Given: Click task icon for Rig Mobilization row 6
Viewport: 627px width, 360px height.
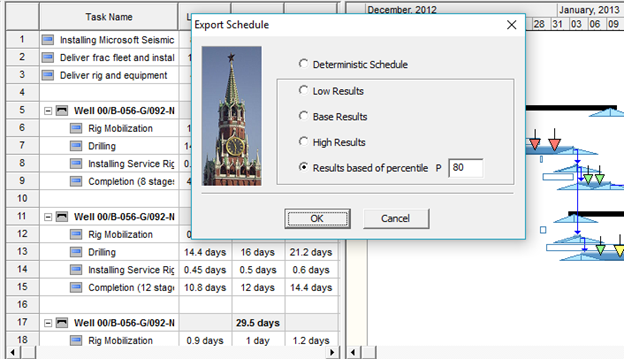Looking at the screenshot, I should tap(76, 128).
